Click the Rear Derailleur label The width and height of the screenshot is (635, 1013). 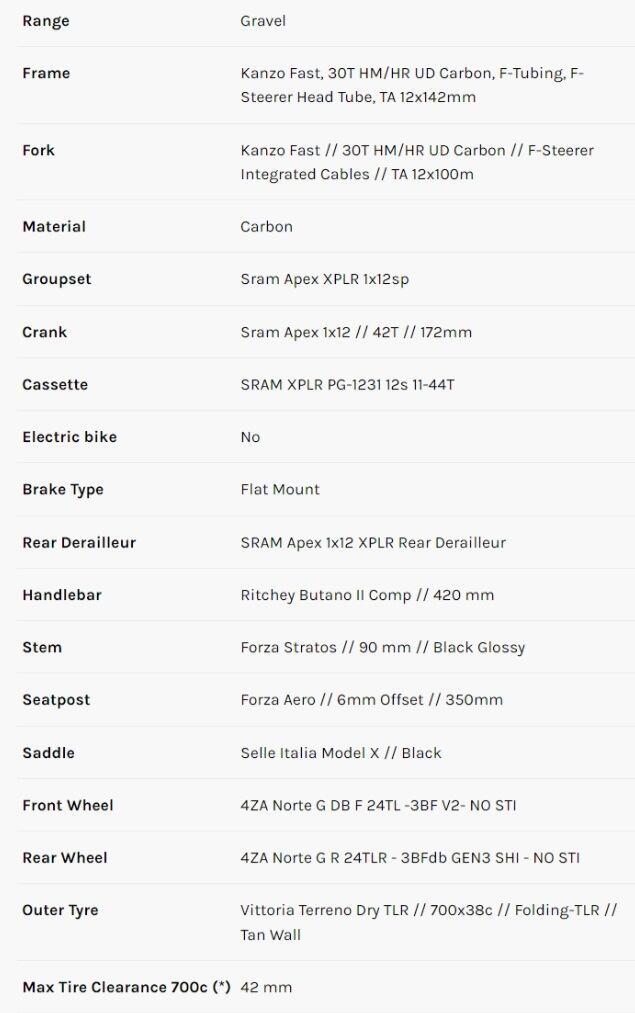(79, 542)
